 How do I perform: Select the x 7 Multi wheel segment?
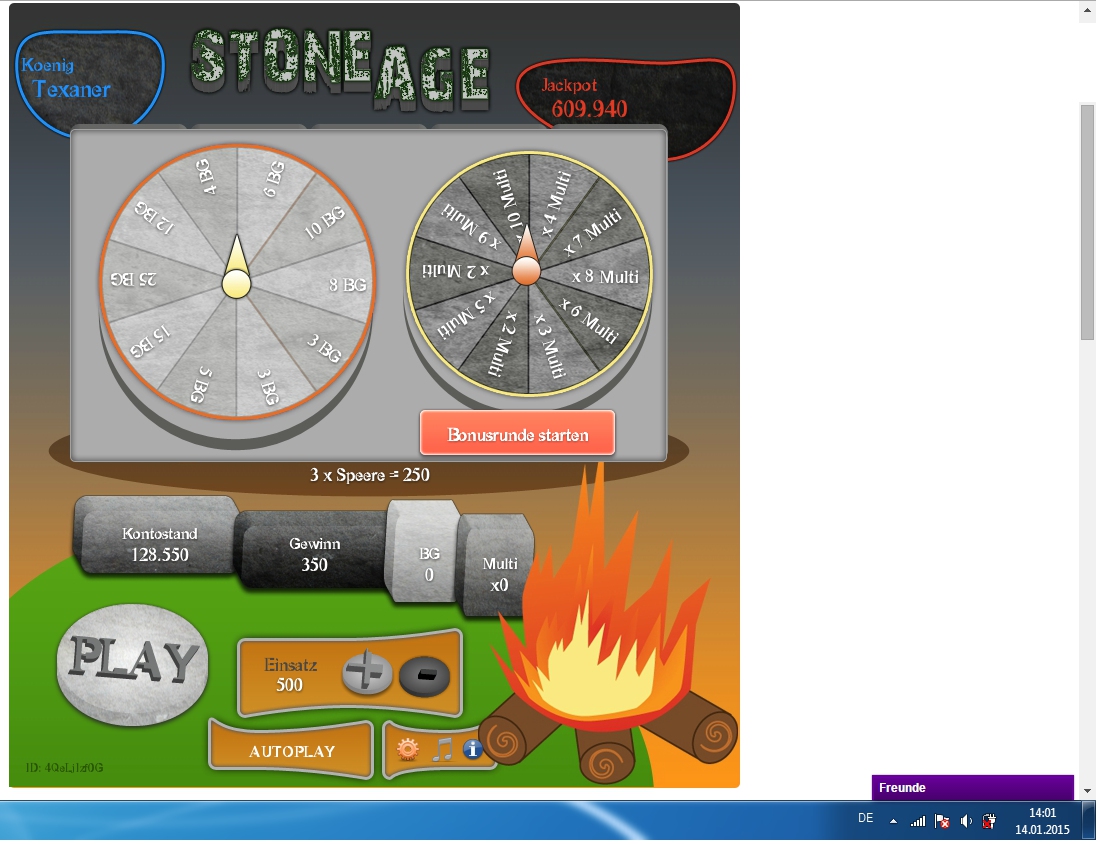(593, 231)
